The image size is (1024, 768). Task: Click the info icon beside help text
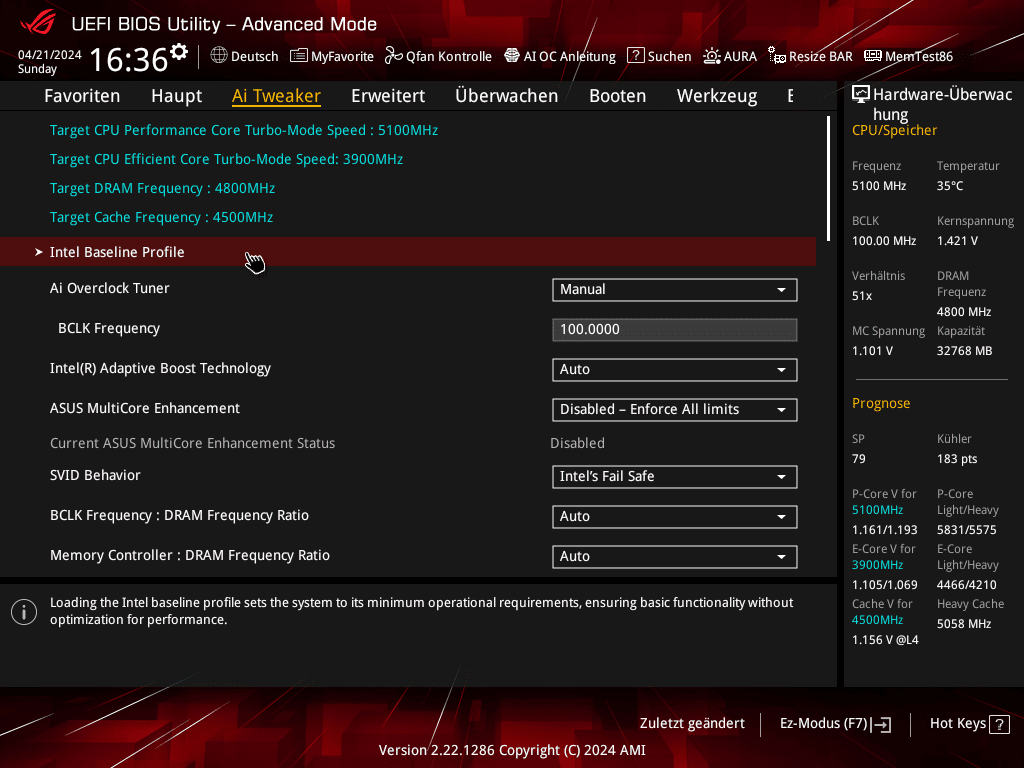tap(24, 612)
